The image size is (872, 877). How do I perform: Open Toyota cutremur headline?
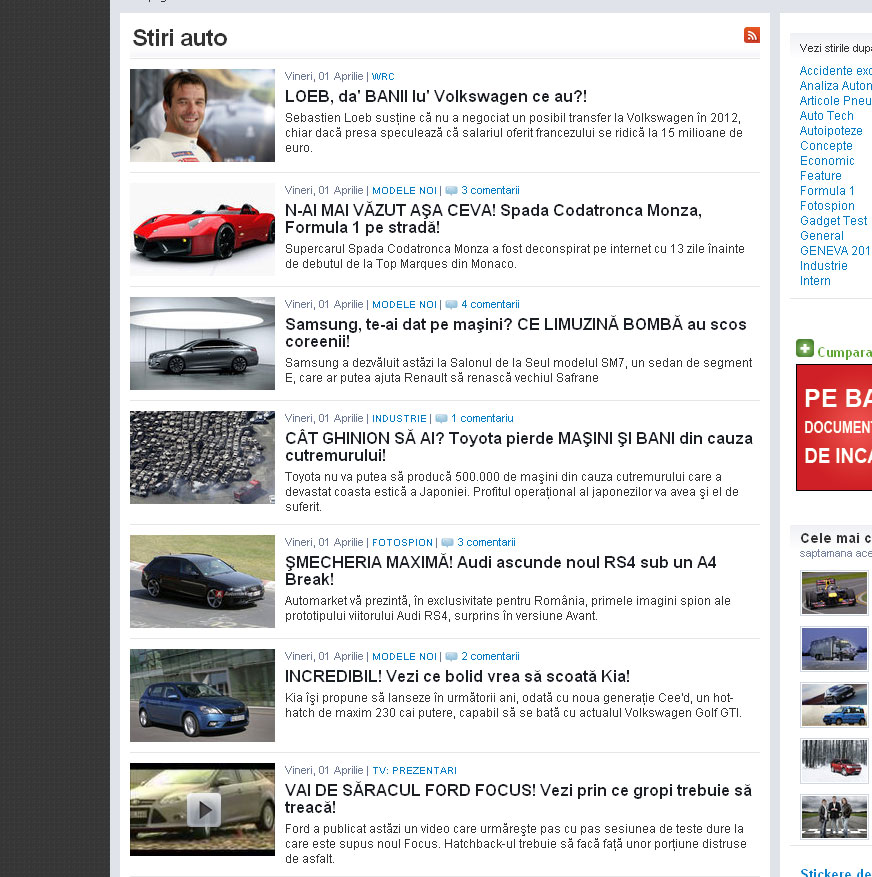click(x=519, y=447)
